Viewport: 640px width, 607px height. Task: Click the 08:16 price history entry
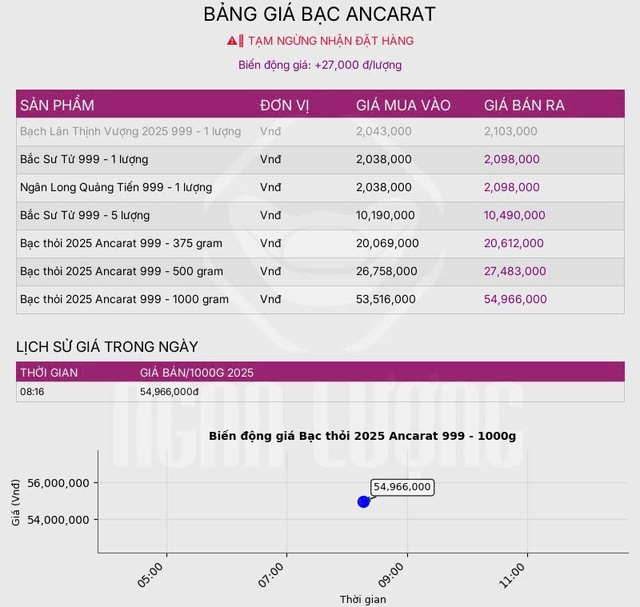31,392
